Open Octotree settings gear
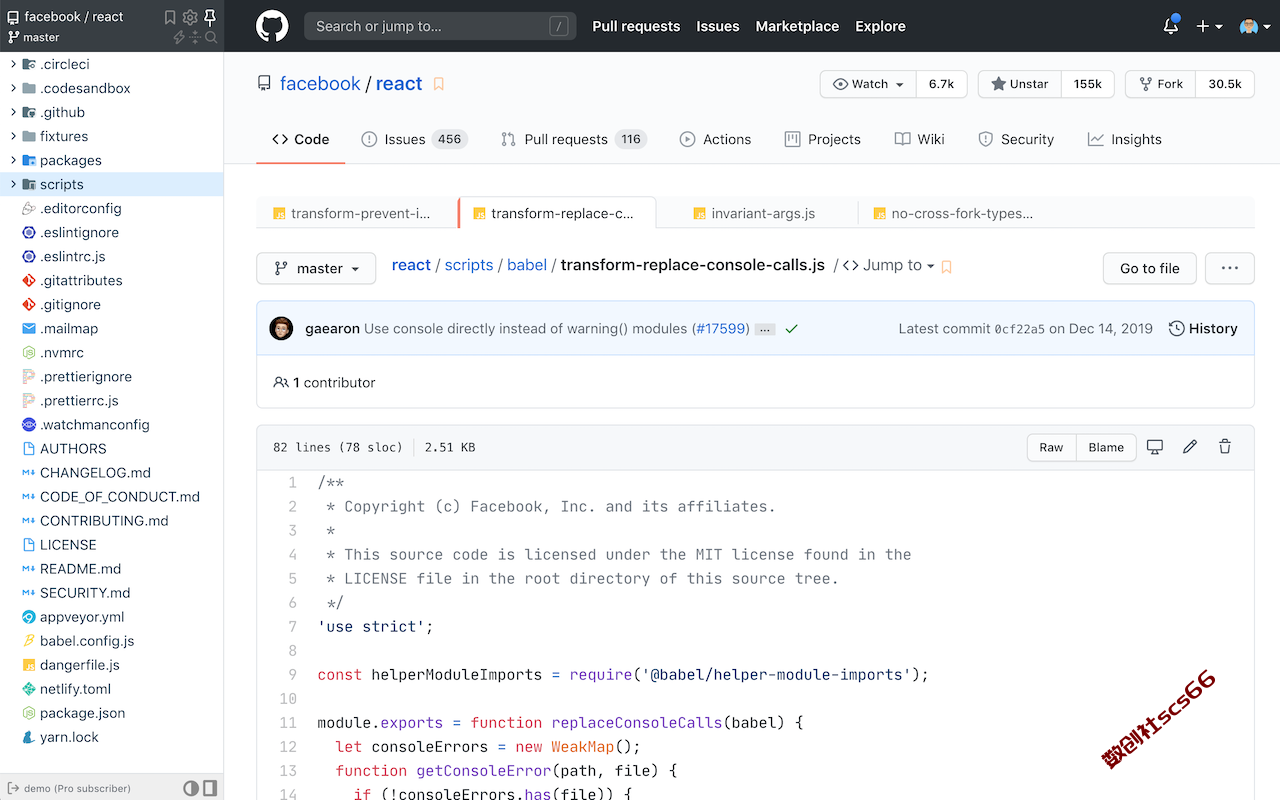Image resolution: width=1280 pixels, height=800 pixels. [x=190, y=17]
